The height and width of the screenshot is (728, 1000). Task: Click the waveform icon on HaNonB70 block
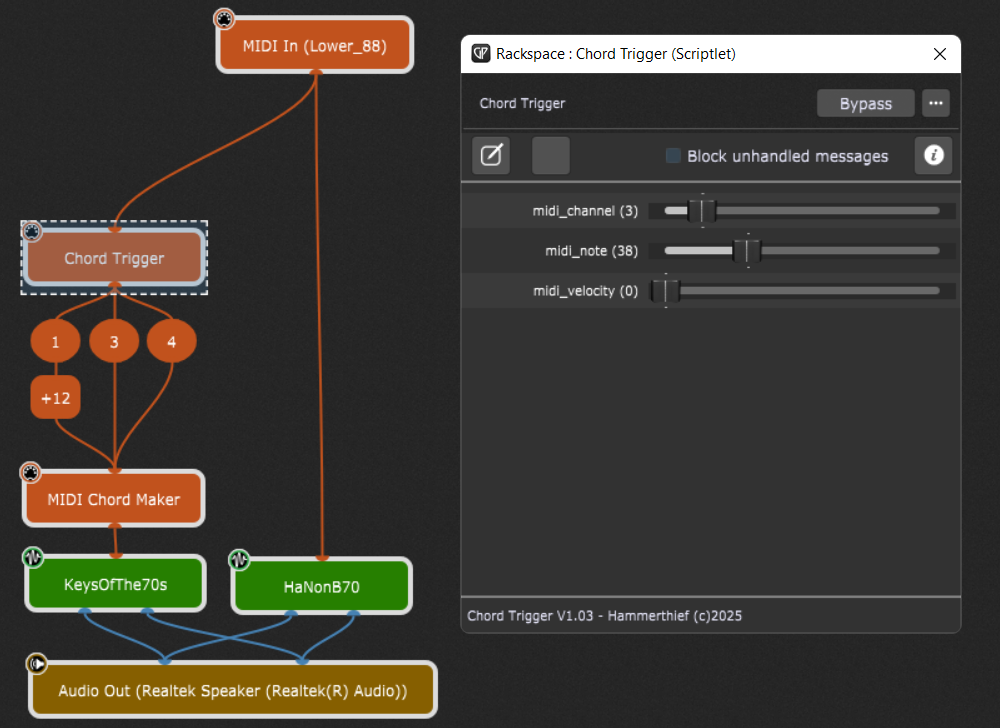pyautogui.click(x=239, y=560)
